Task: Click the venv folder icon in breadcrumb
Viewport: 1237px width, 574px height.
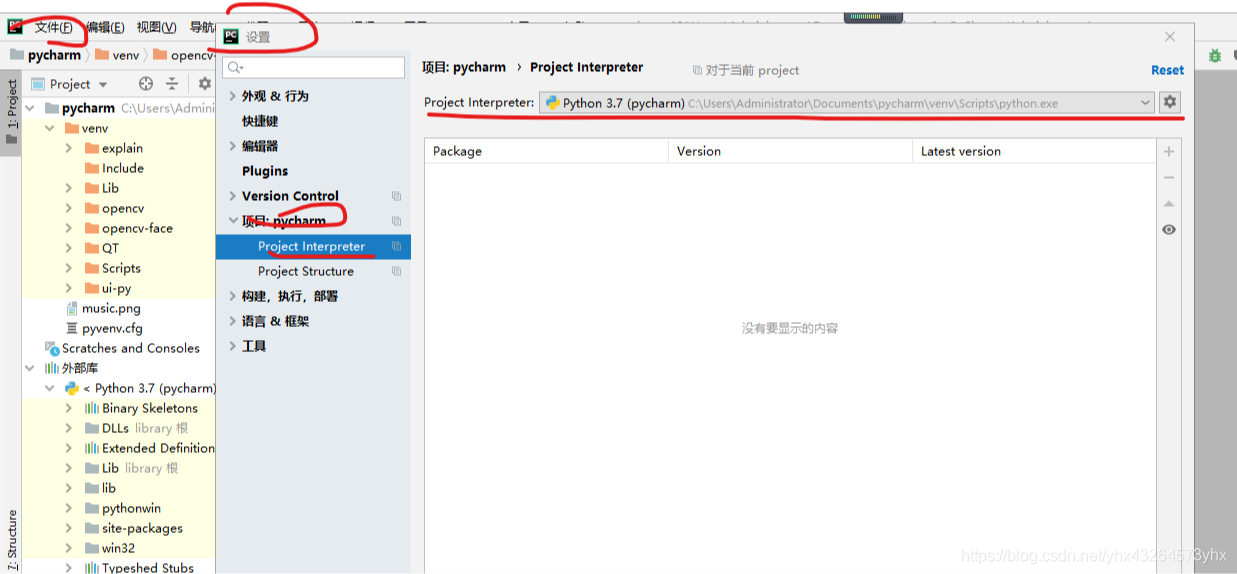Action: coord(102,55)
